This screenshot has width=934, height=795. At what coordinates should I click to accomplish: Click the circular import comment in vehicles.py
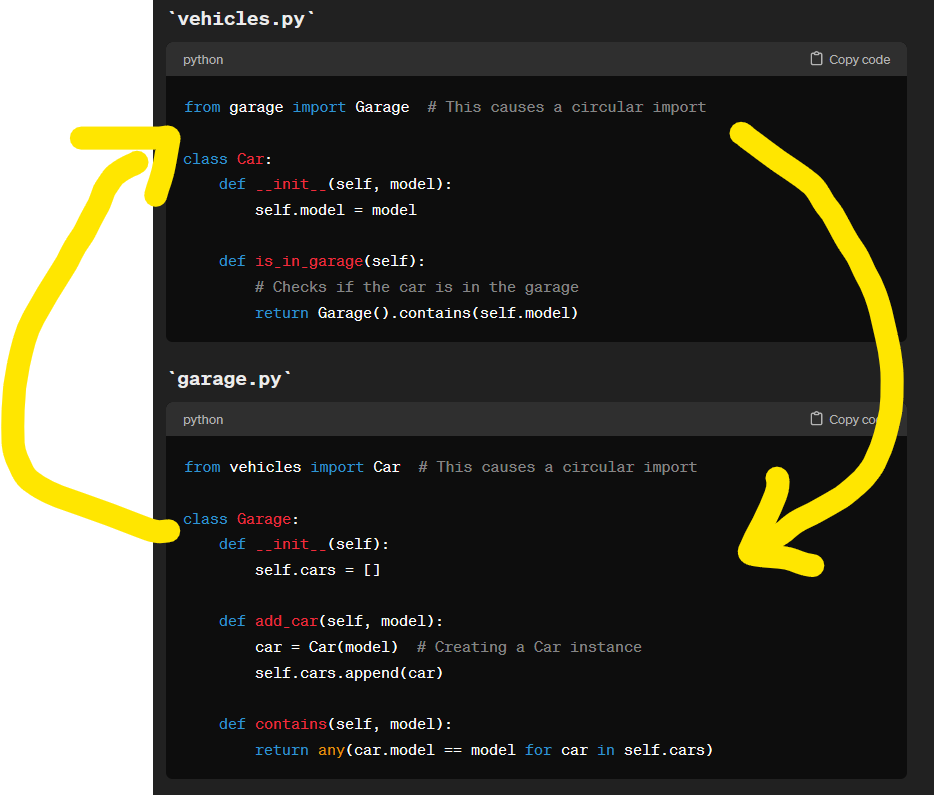point(566,107)
